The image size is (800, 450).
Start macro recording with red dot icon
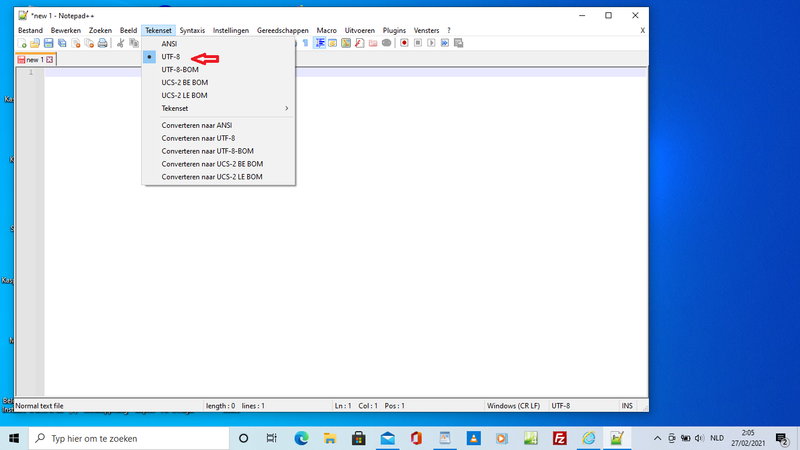[x=404, y=43]
